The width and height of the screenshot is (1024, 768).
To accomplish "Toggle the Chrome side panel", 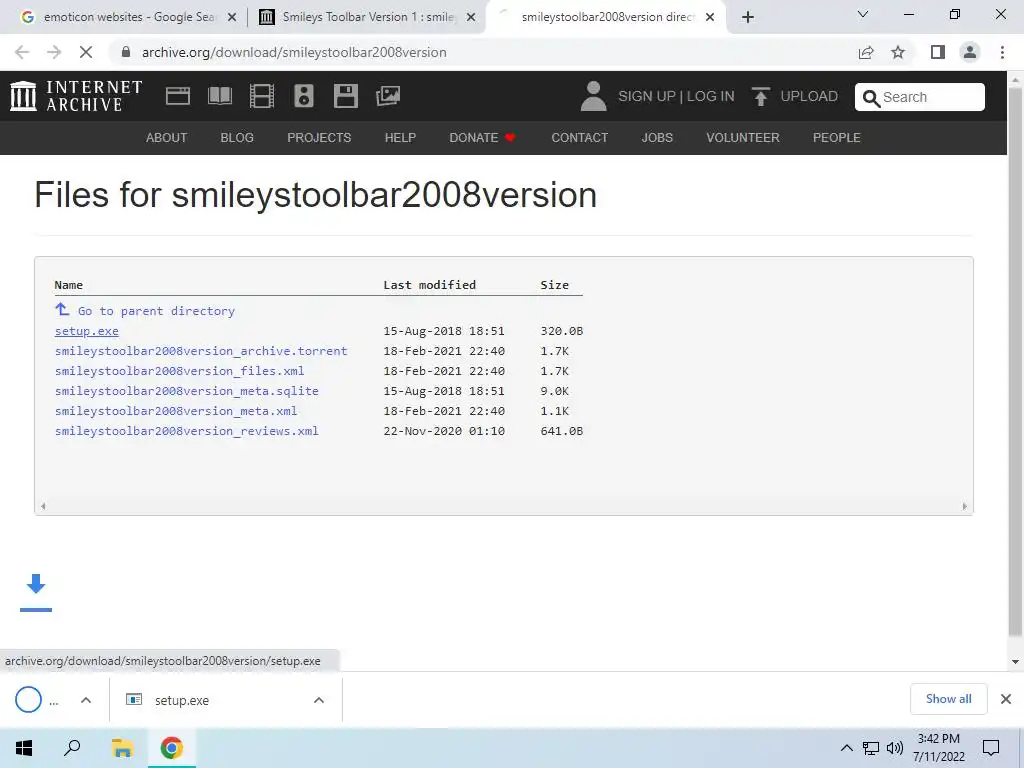I will 938,52.
